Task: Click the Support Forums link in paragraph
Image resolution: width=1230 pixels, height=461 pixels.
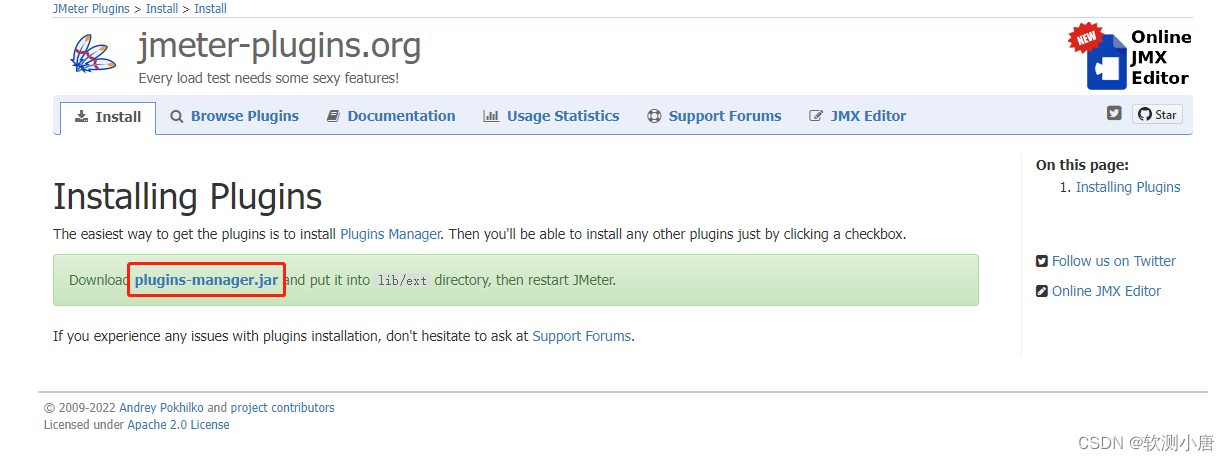Action: (x=582, y=336)
